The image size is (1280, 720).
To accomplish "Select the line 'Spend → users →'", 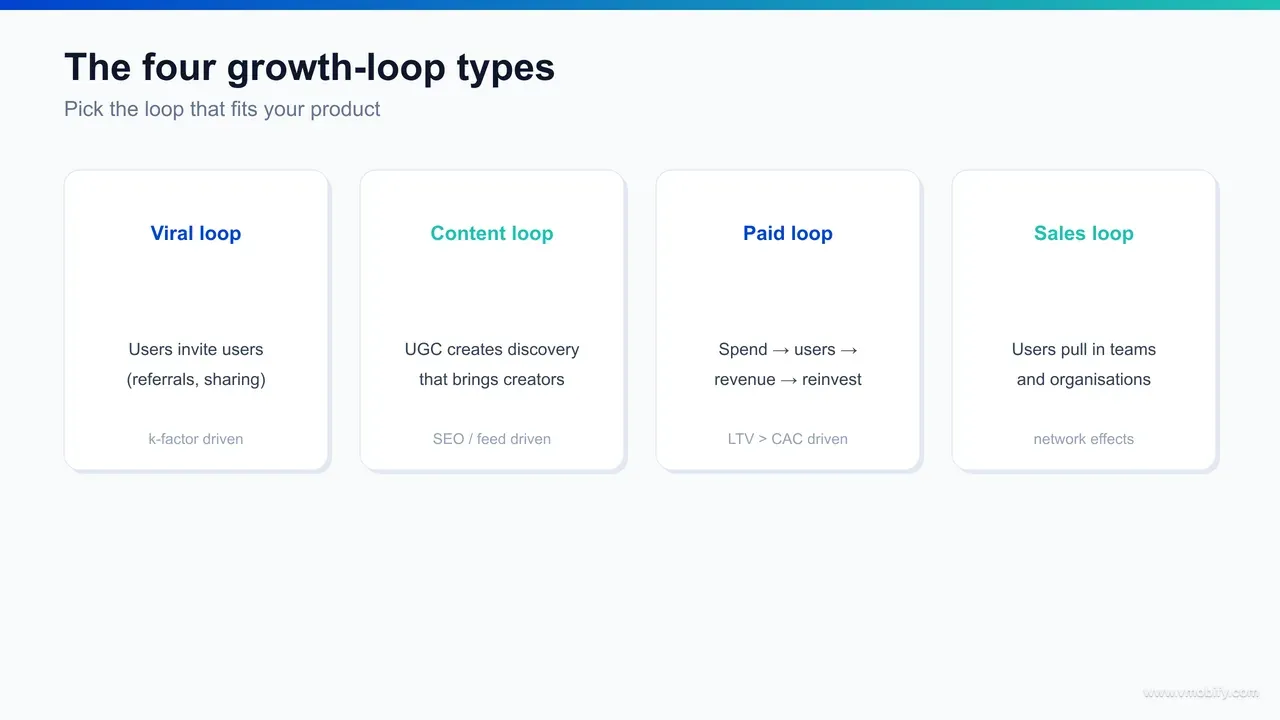I will coord(788,349).
